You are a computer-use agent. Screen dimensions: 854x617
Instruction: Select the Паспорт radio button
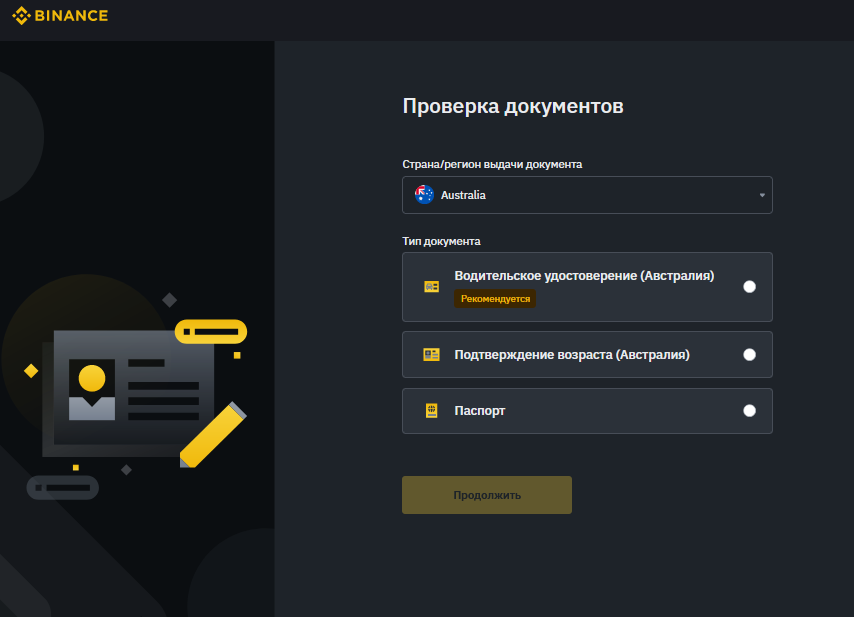[749, 411]
